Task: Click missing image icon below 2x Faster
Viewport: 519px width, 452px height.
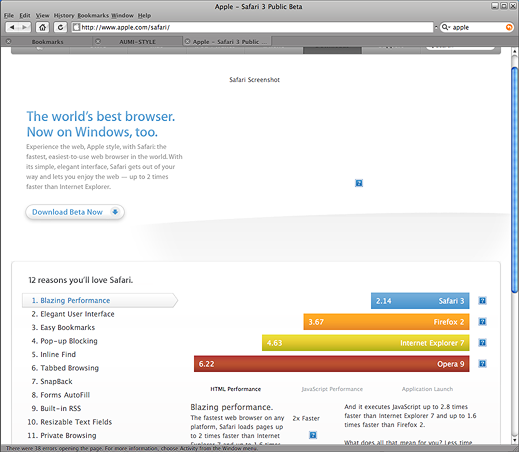Action: click(x=313, y=435)
